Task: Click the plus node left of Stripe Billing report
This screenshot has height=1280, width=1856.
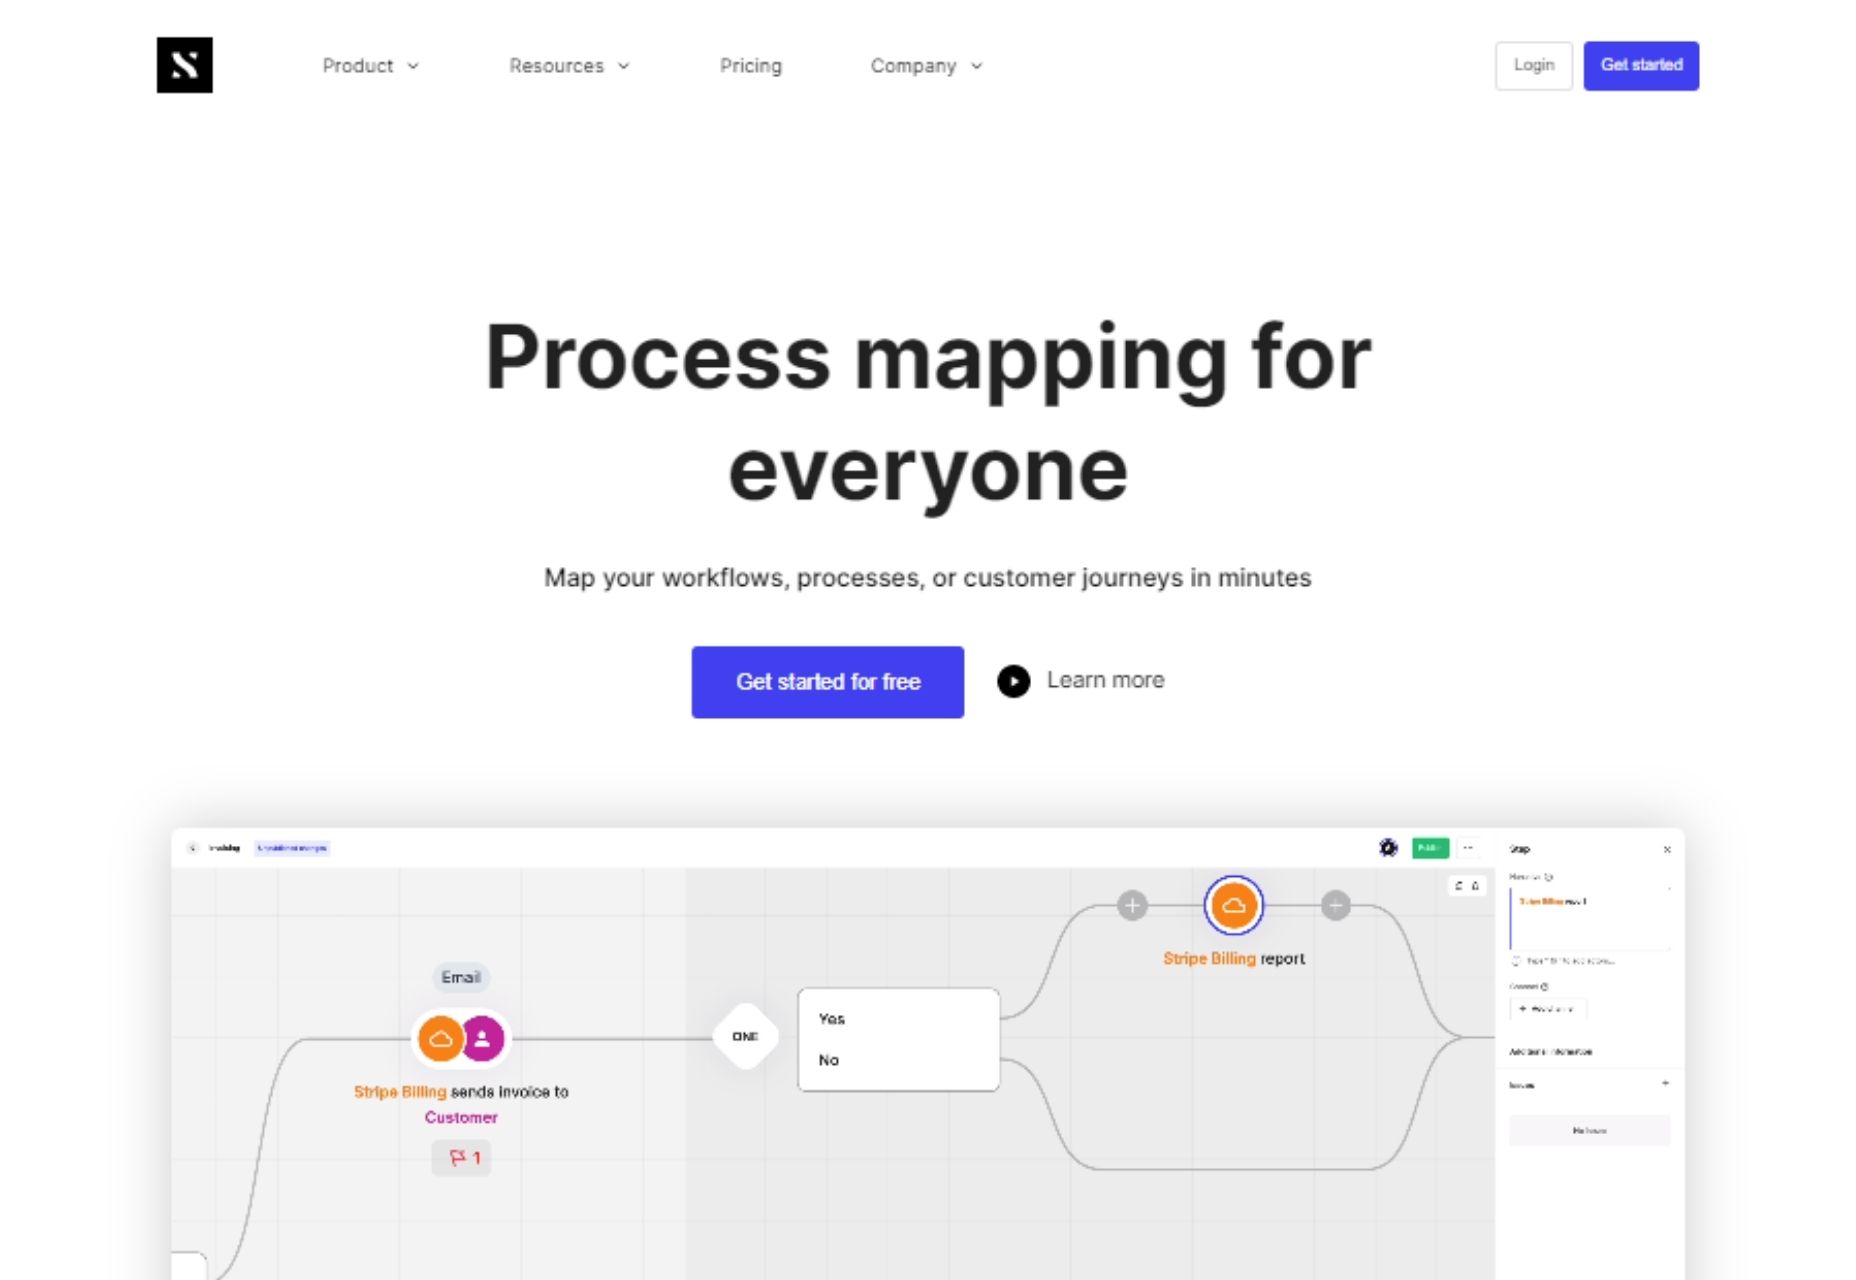Action: (x=1132, y=906)
